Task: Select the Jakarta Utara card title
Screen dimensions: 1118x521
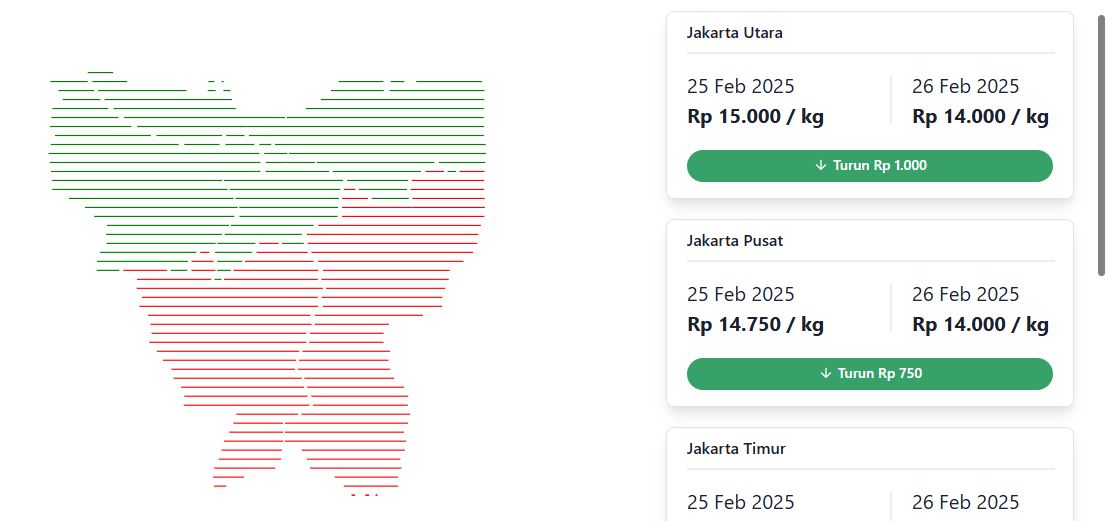Action: (x=734, y=33)
